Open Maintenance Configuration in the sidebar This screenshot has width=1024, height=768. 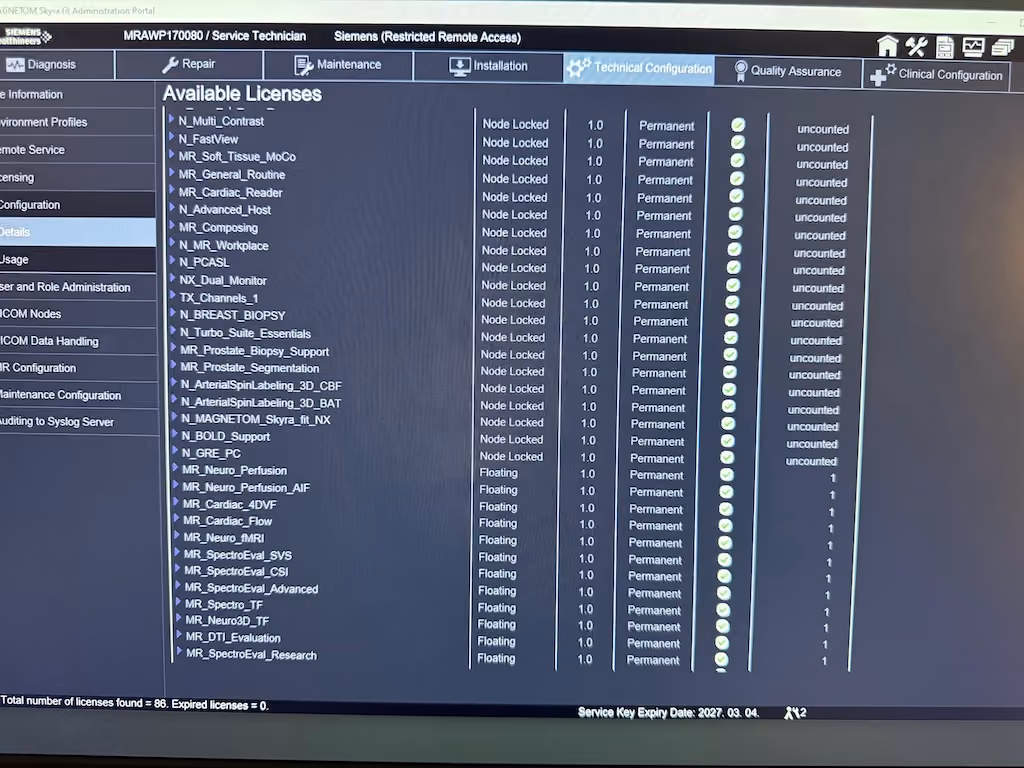[78, 394]
